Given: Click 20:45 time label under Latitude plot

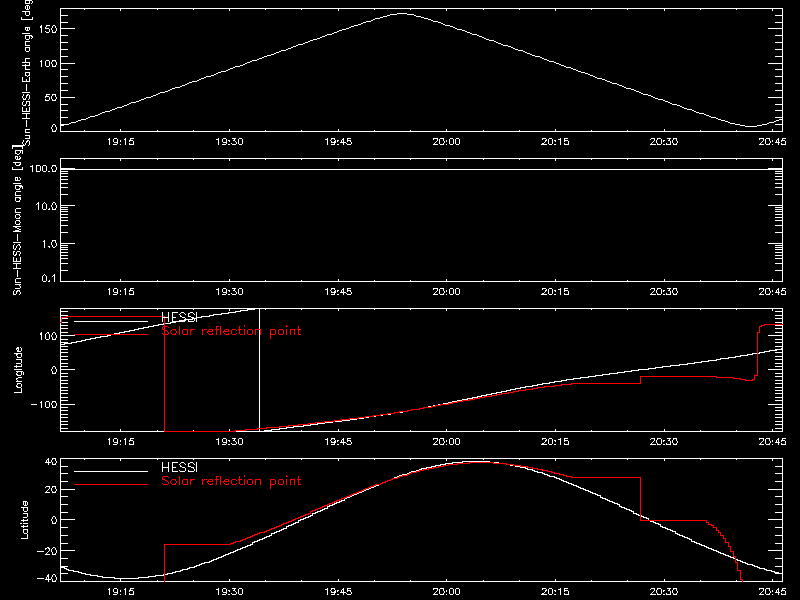Looking at the screenshot, I should tap(772, 592).
